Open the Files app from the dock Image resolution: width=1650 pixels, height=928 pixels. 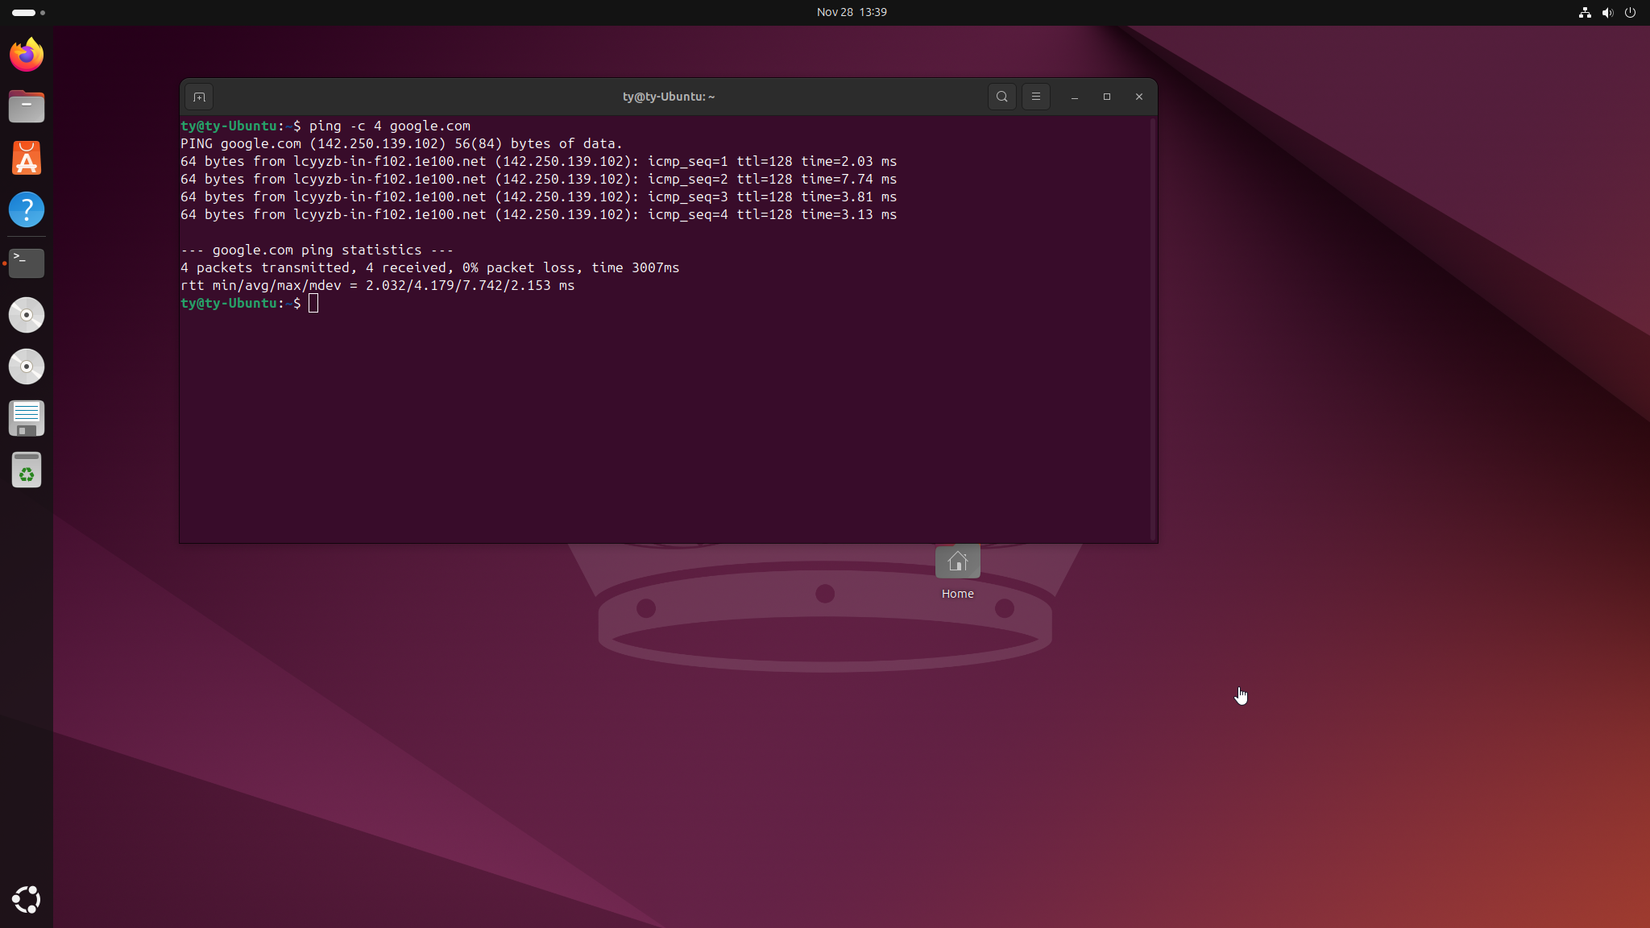click(26, 106)
